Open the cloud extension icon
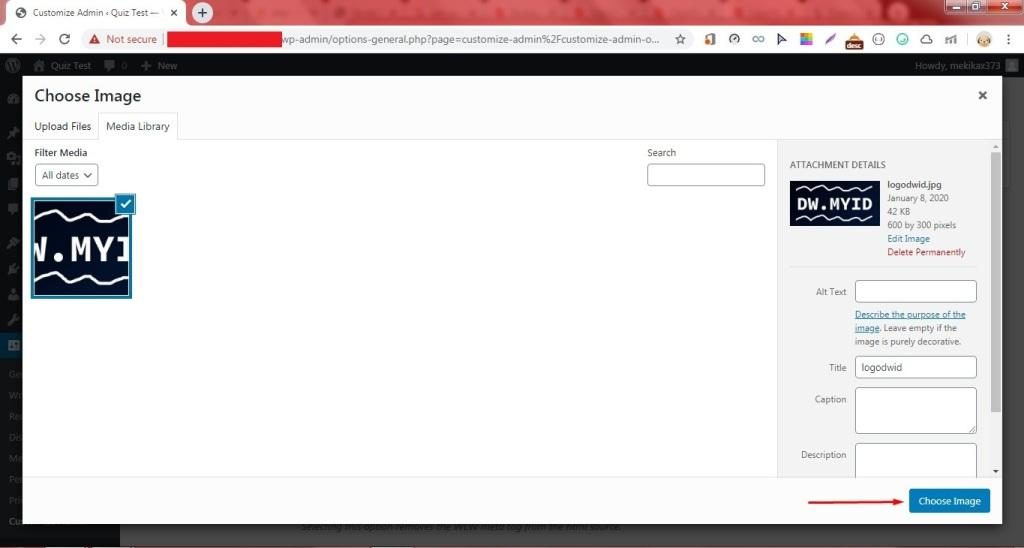The image size is (1024, 548). tap(926, 39)
